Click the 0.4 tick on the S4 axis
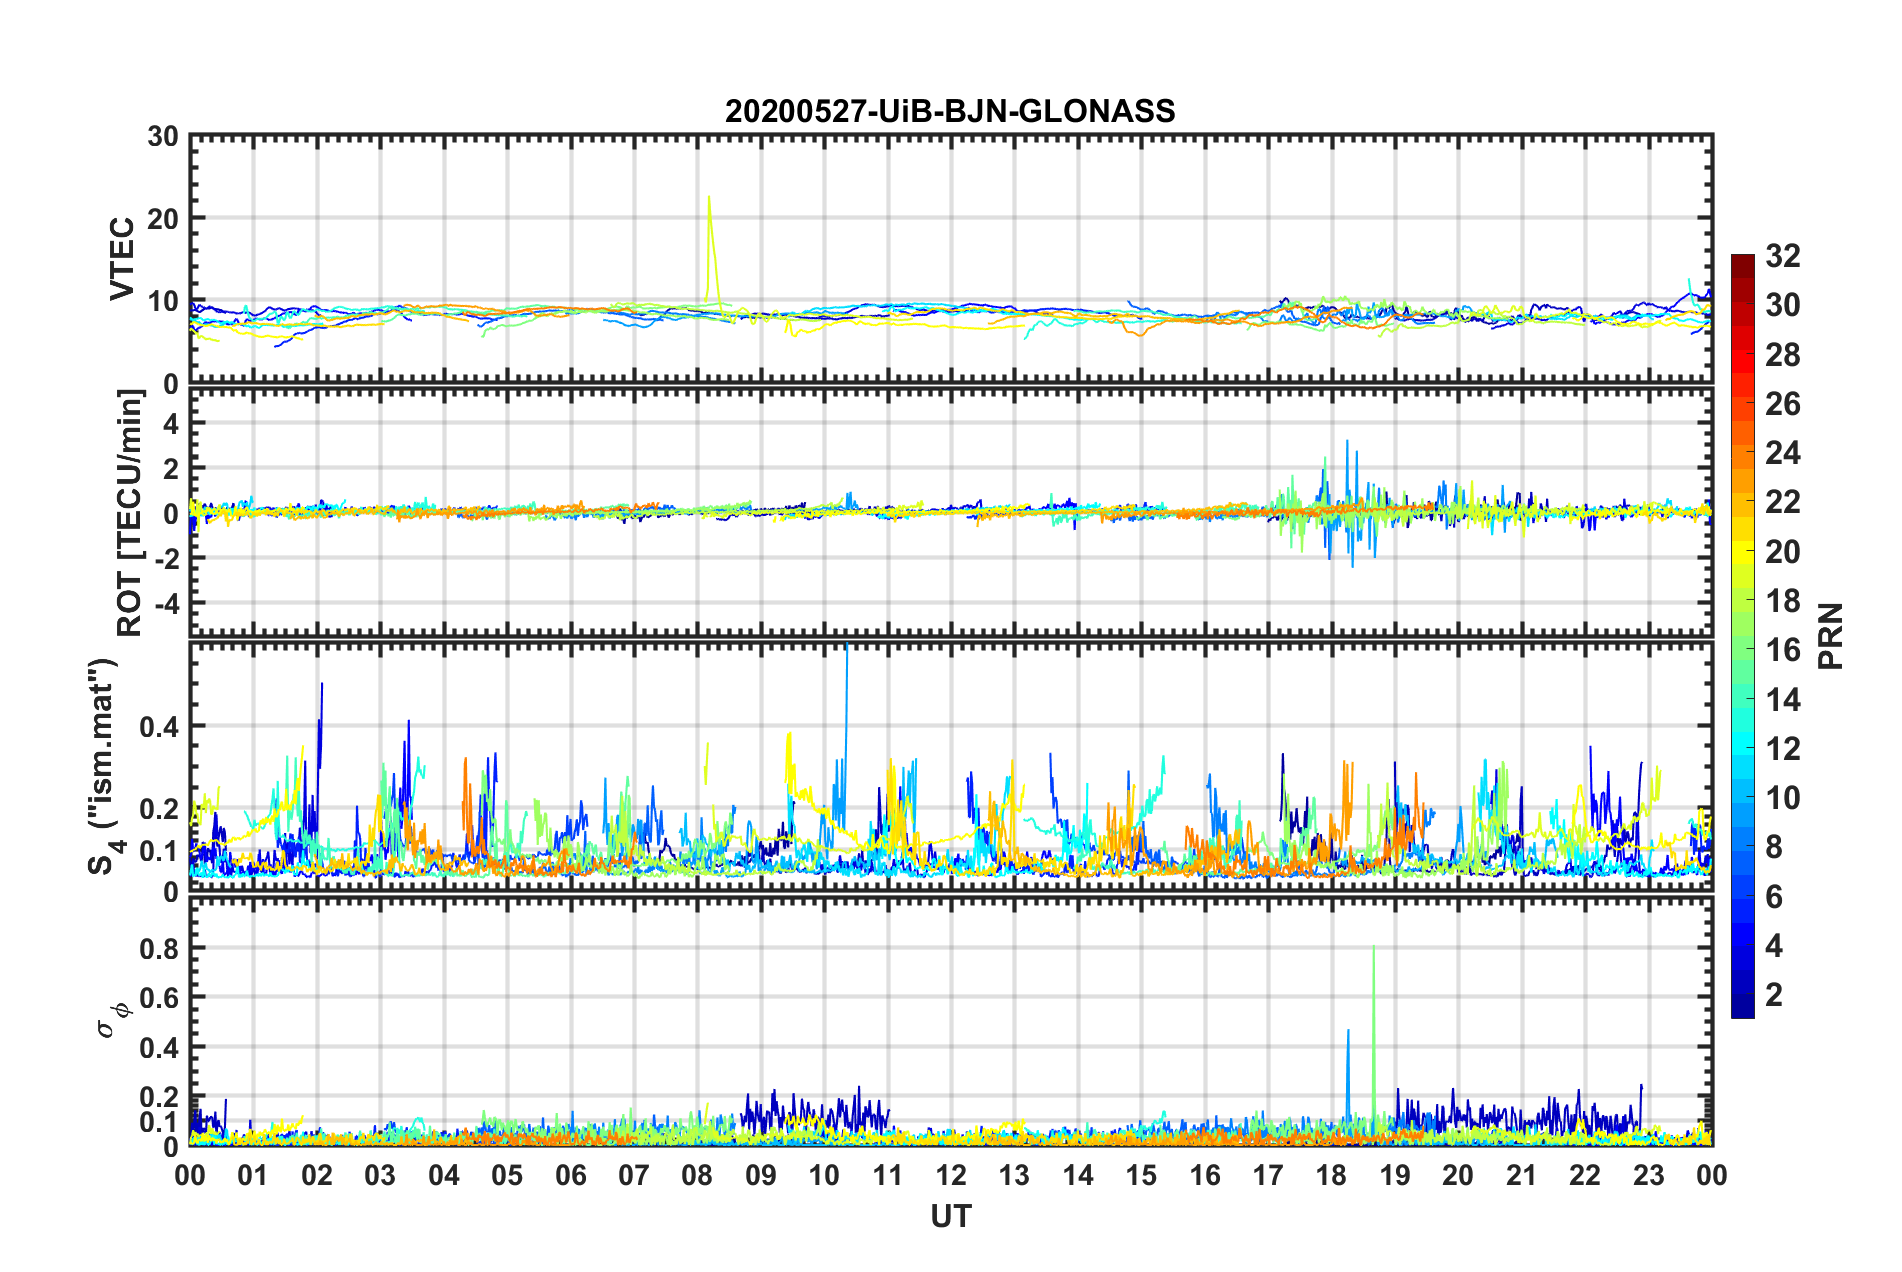 159,727
